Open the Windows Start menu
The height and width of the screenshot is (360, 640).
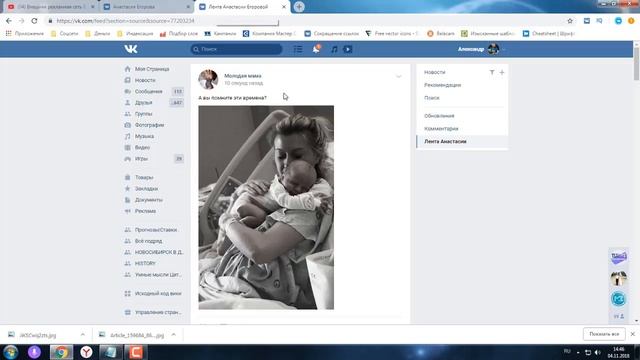[11, 352]
